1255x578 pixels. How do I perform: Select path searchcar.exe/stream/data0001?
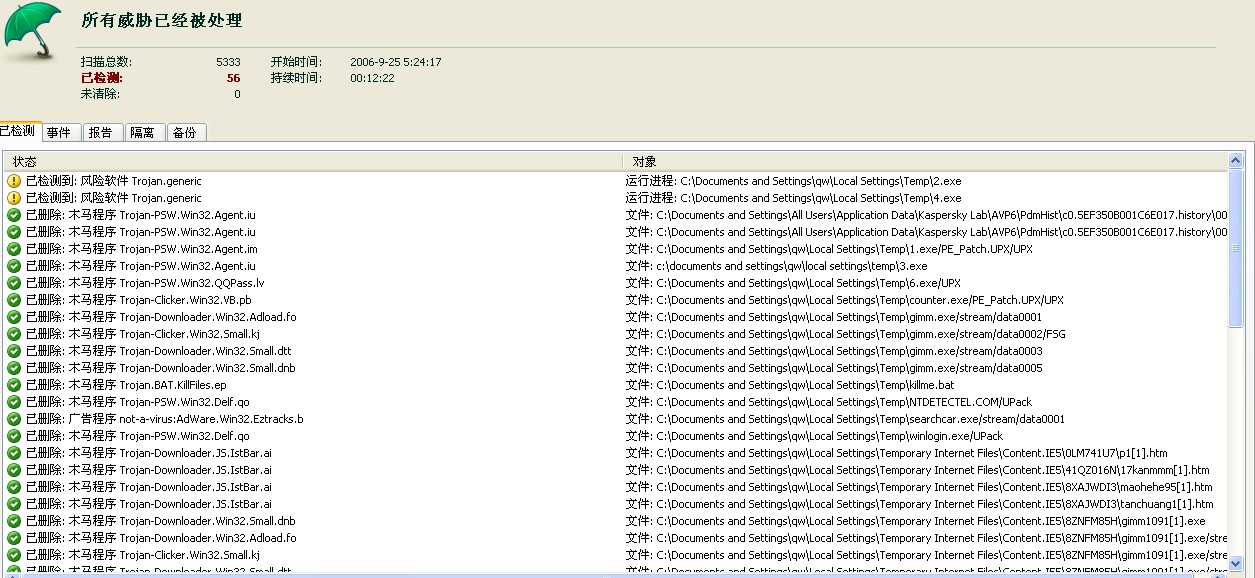click(x=845, y=419)
